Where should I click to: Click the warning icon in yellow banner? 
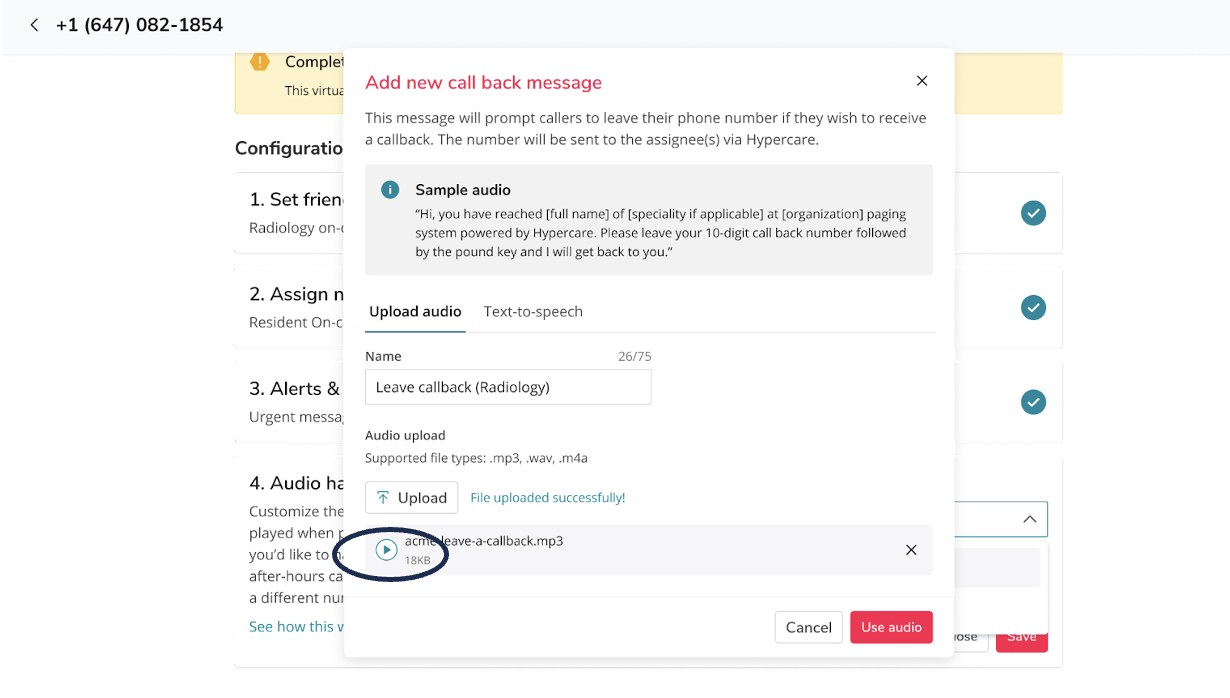[260, 62]
